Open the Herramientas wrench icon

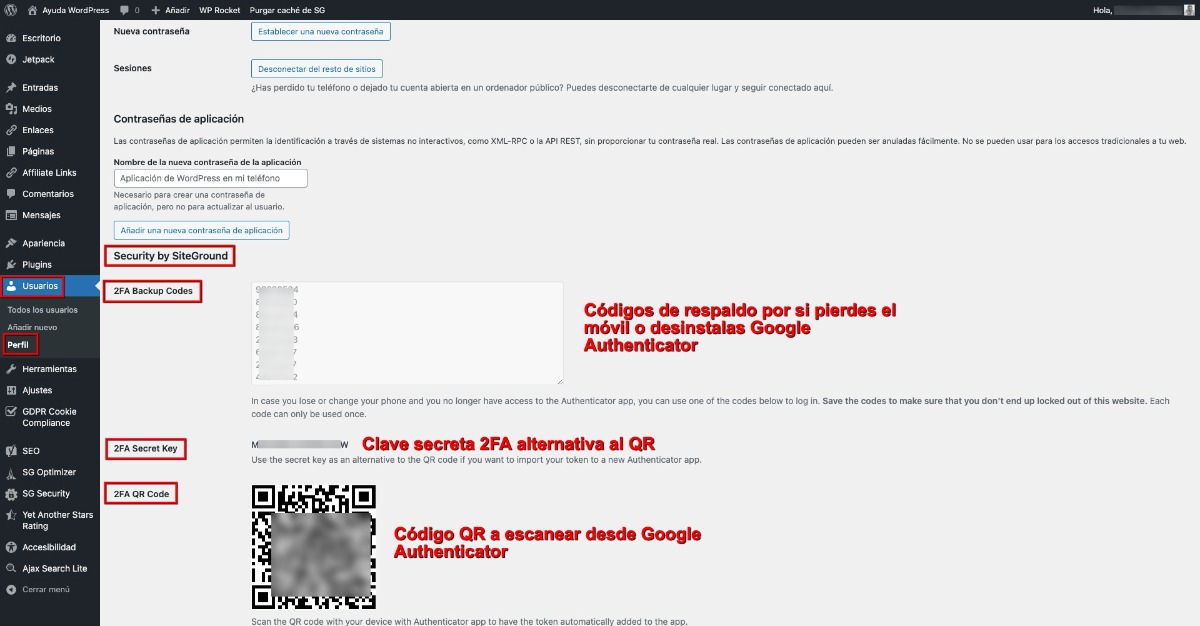pos(11,369)
